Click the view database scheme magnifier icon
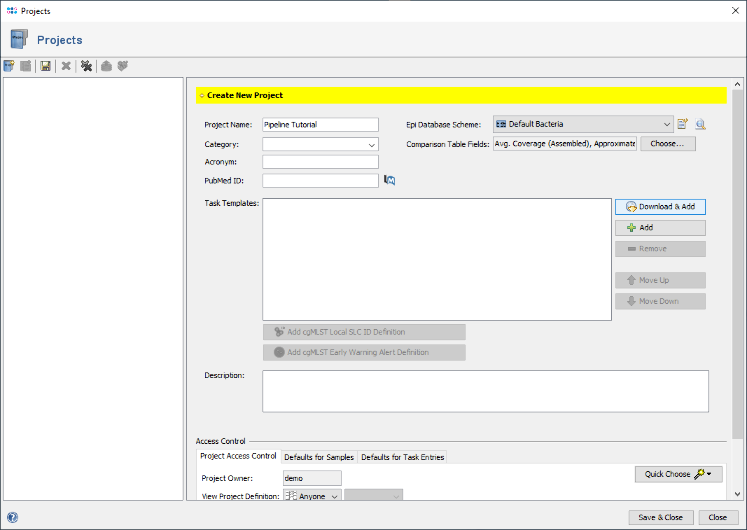The width and height of the screenshot is (747, 530). point(701,125)
